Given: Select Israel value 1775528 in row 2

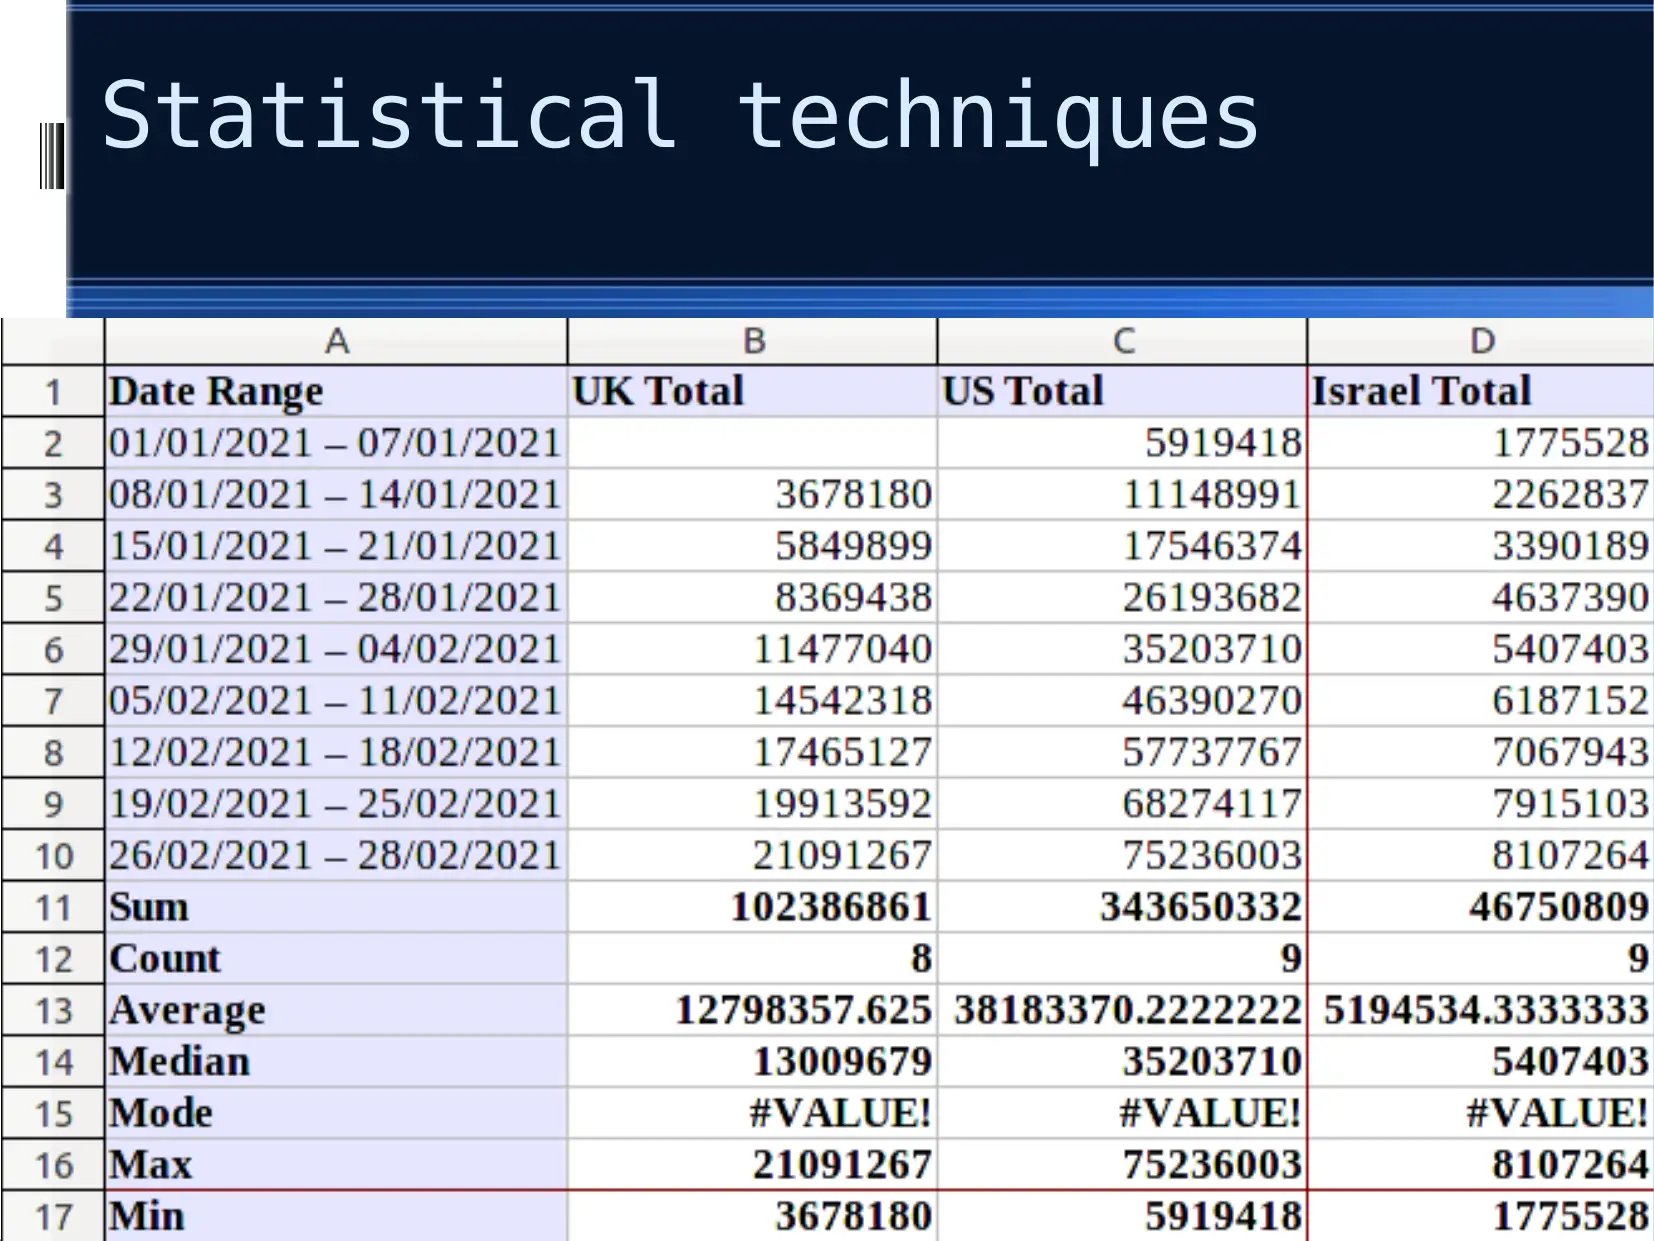Looking at the screenshot, I should click(1480, 443).
